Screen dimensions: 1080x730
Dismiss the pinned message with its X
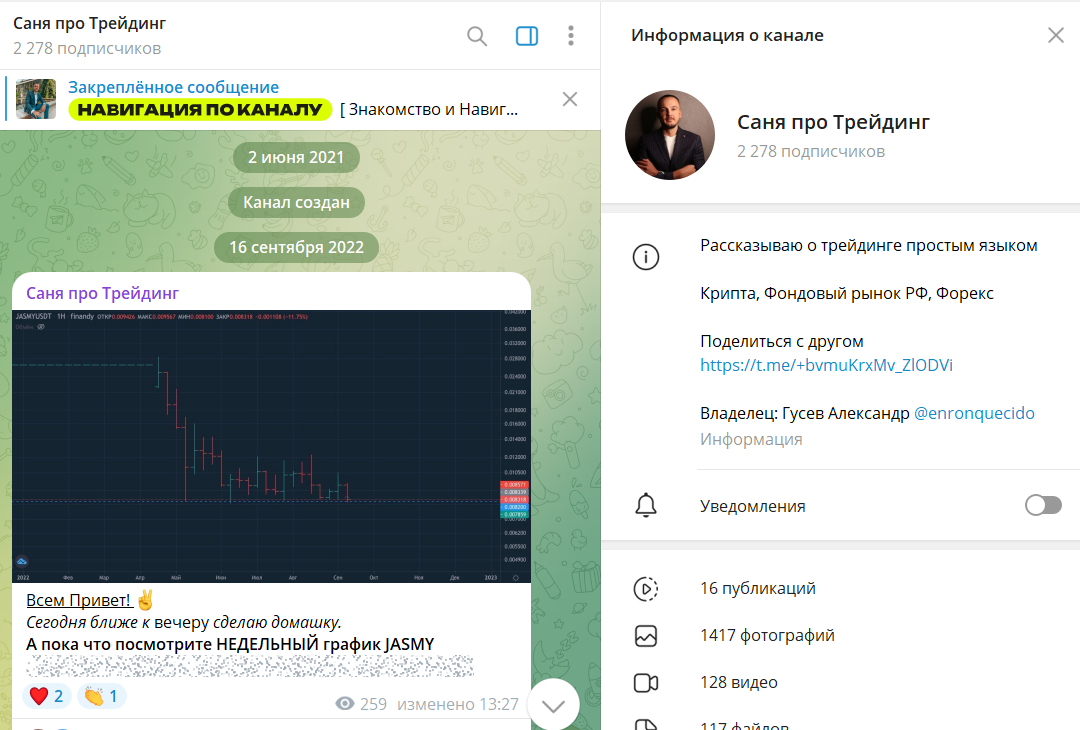(x=570, y=99)
